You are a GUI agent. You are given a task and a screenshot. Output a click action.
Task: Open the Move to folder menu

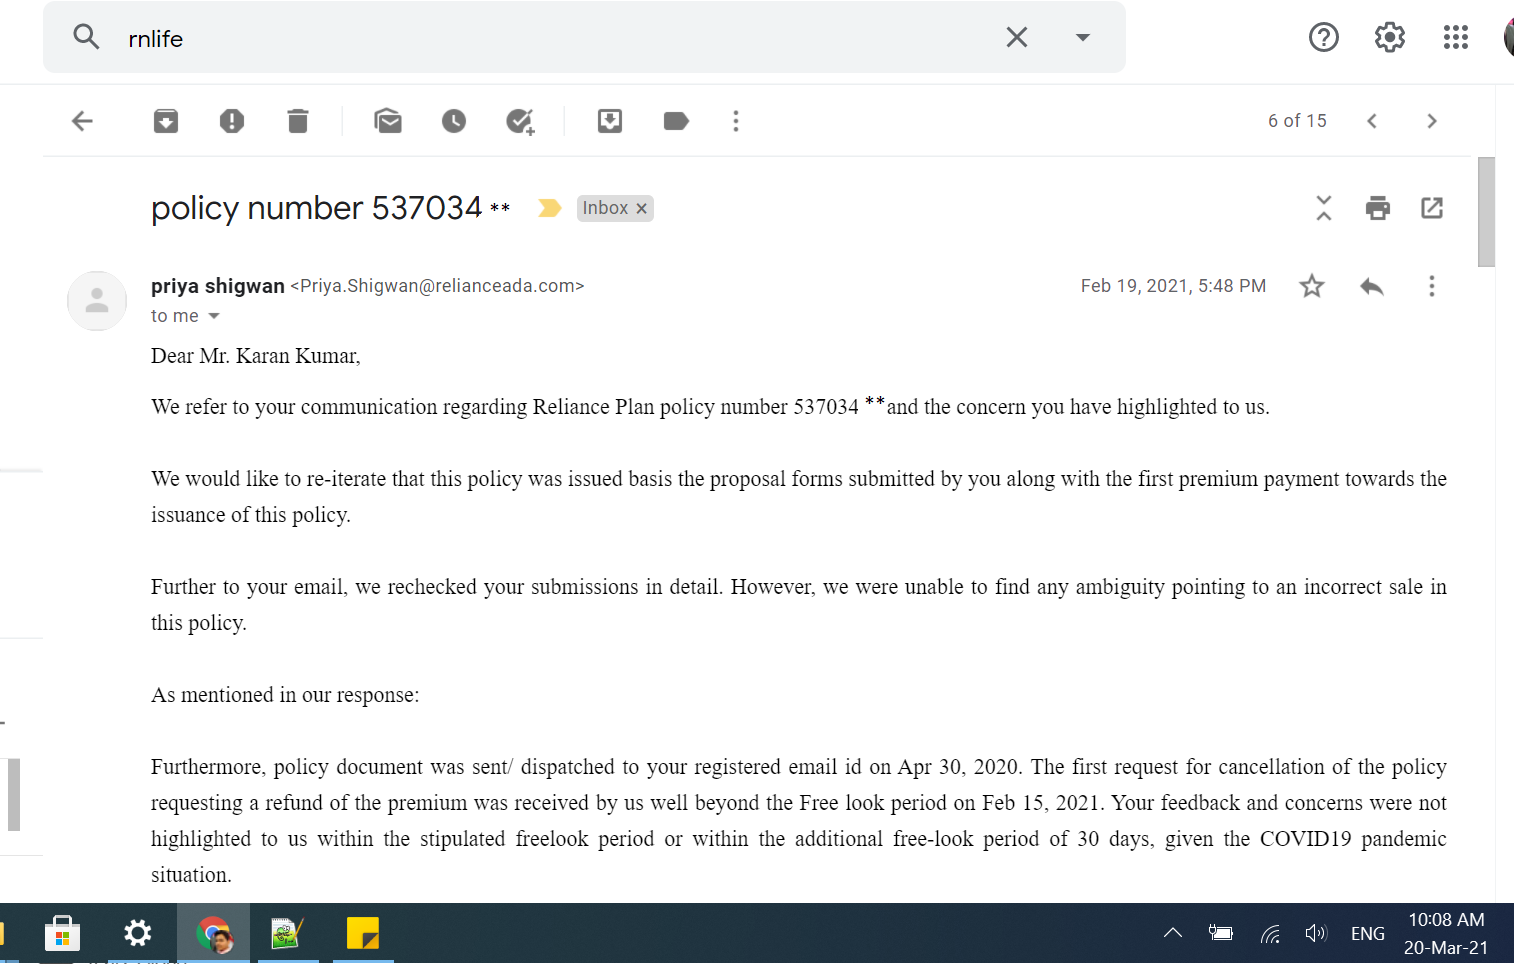pyautogui.click(x=610, y=121)
